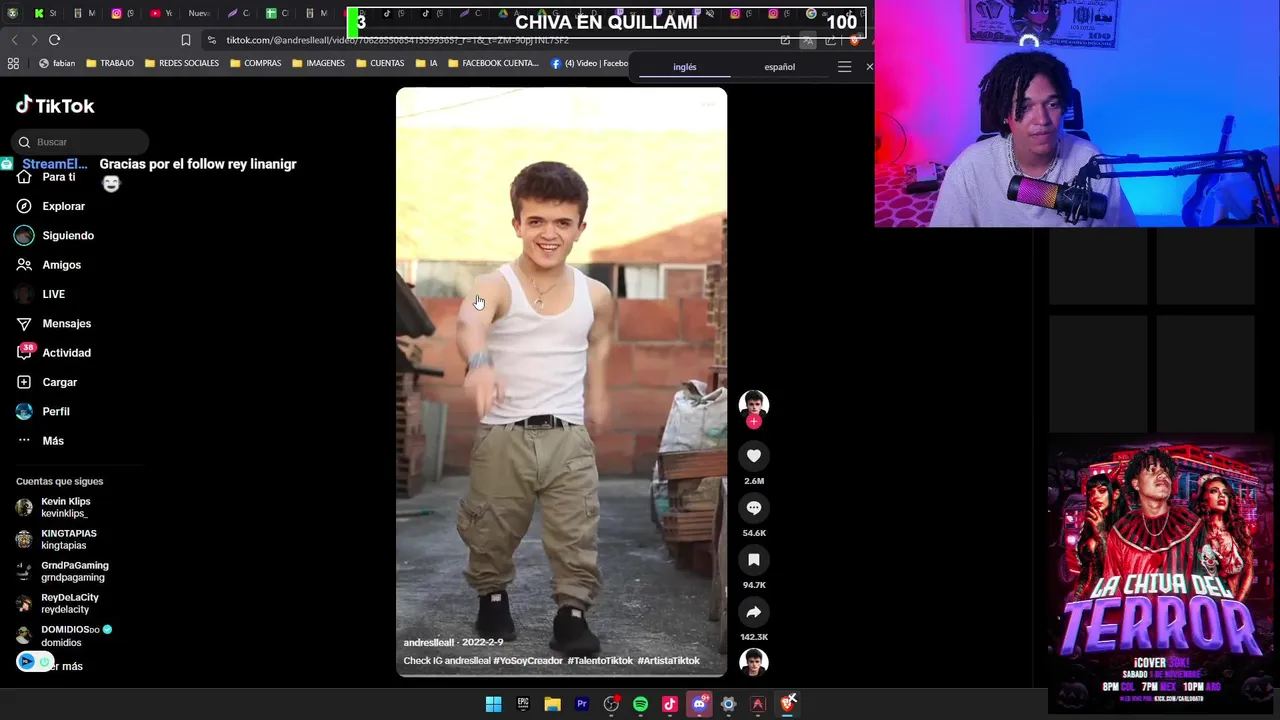Click andreslleall username in caption
The height and width of the screenshot is (720, 1280).
[429, 642]
